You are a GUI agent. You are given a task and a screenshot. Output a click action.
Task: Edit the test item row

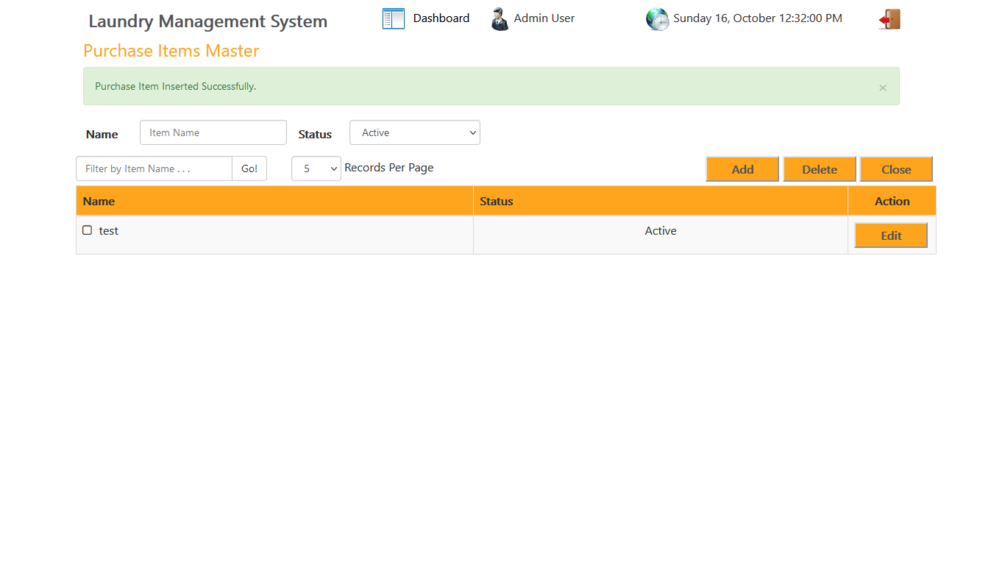click(891, 235)
